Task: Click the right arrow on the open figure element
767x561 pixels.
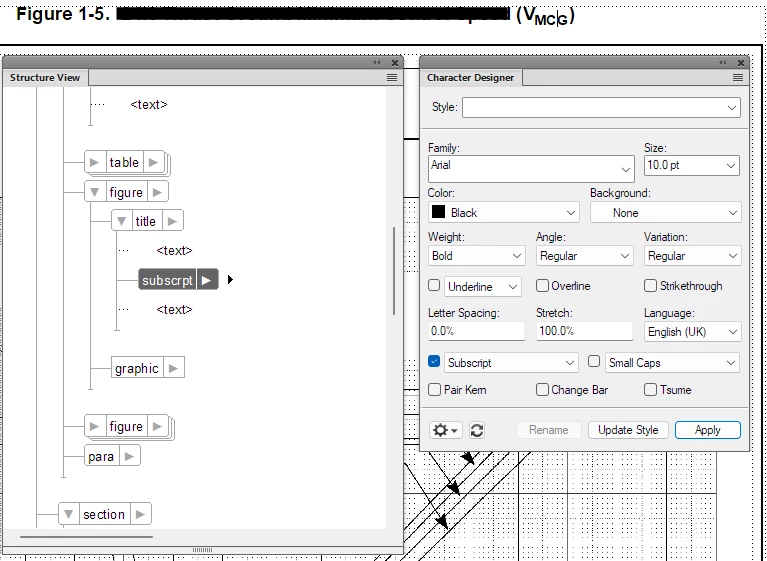Action: (x=157, y=192)
